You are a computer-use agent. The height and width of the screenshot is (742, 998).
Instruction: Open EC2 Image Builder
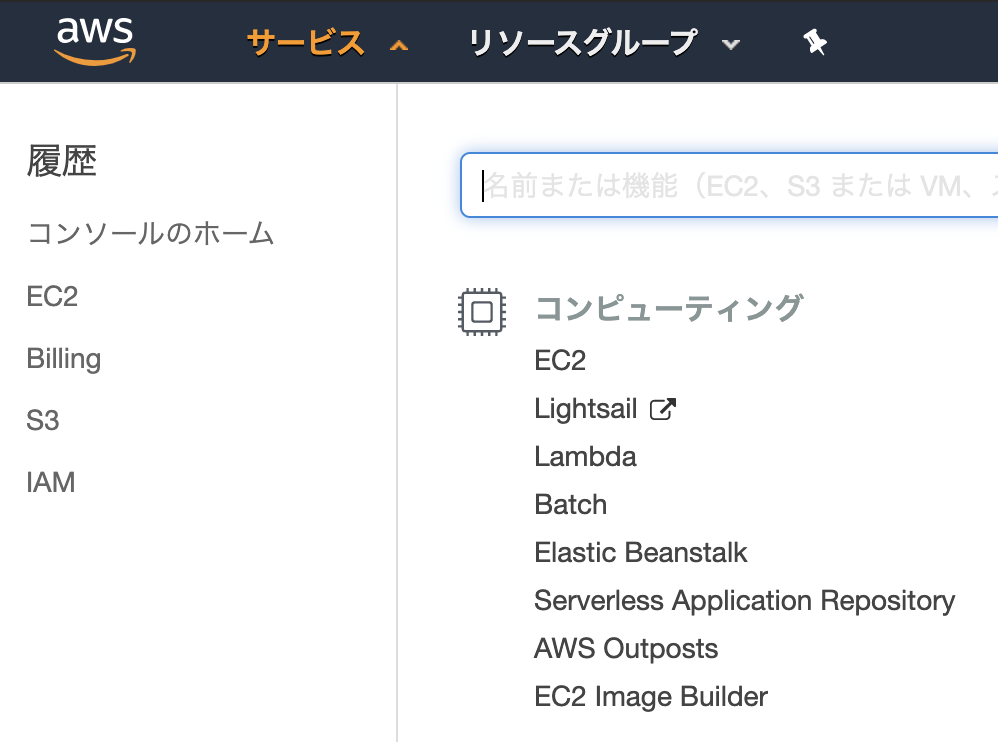click(x=650, y=696)
